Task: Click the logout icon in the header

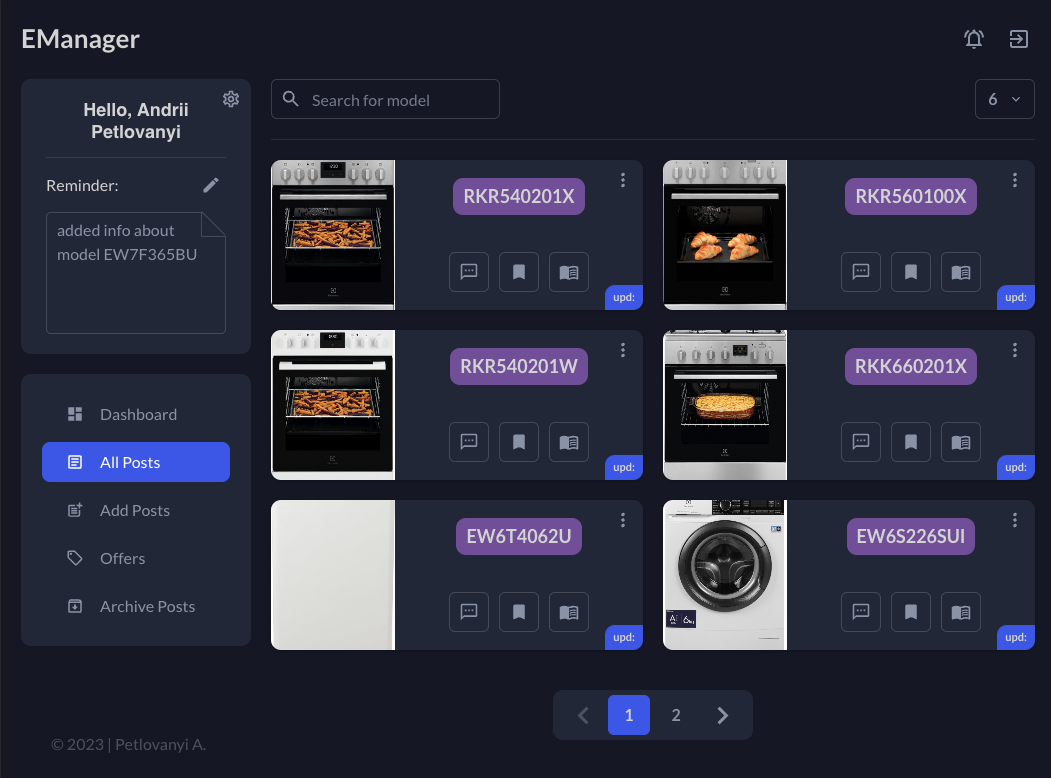Action: (x=1019, y=39)
